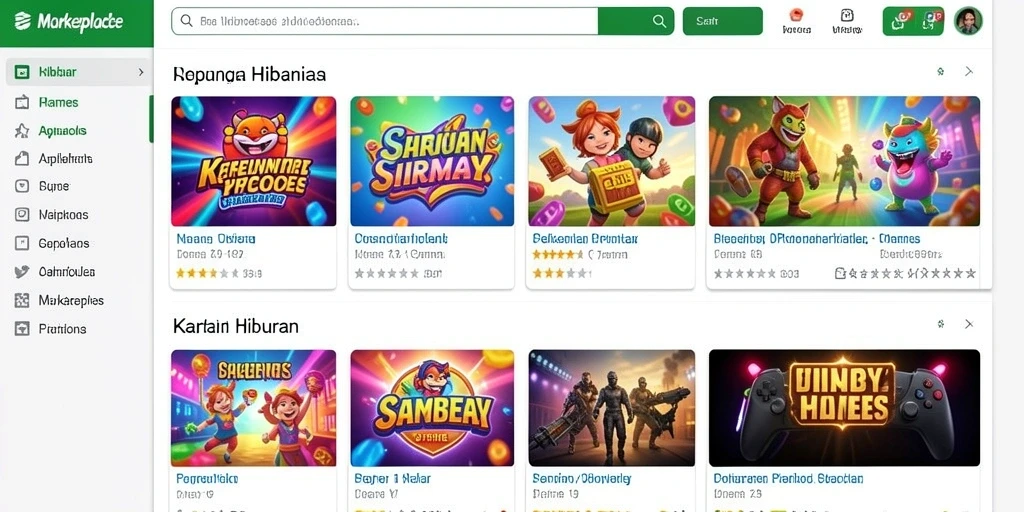Open the Twitter bird sidebar item
The width and height of the screenshot is (1024, 512).
coord(22,272)
